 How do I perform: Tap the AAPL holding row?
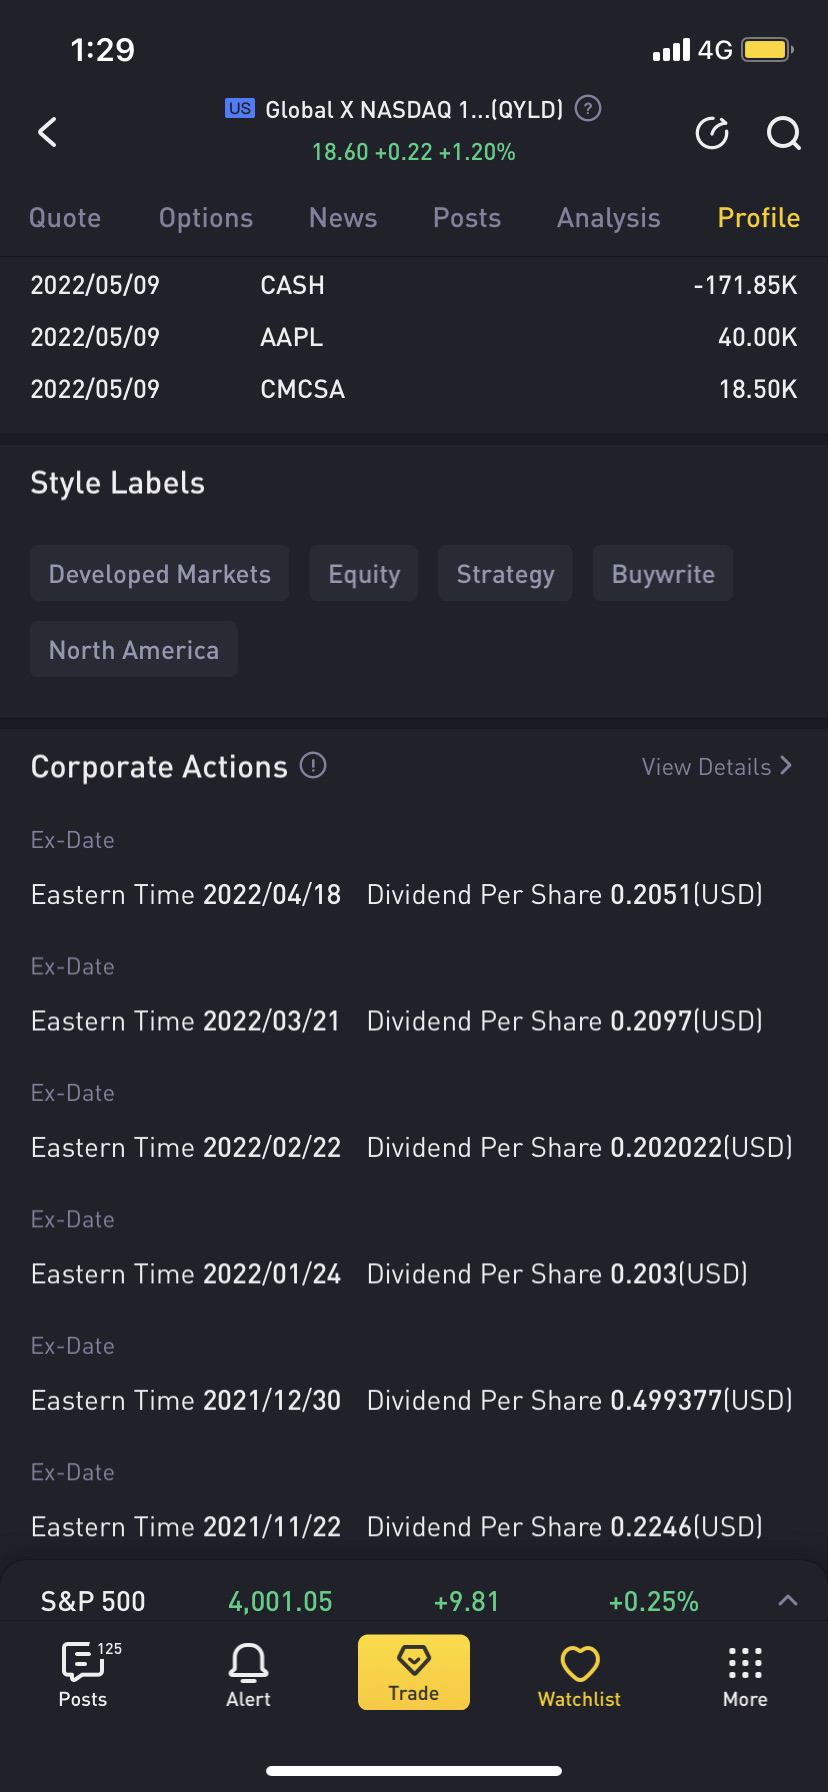click(414, 337)
